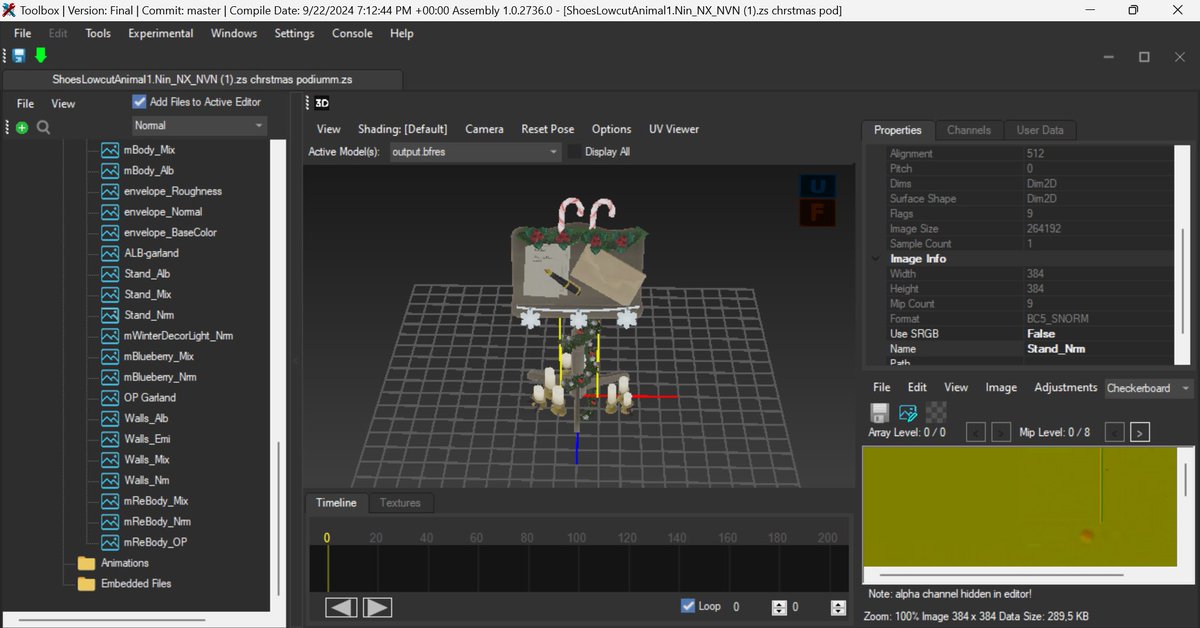Click the mBlueberry_Mix texture icon
1200x628 pixels.
(x=110, y=356)
